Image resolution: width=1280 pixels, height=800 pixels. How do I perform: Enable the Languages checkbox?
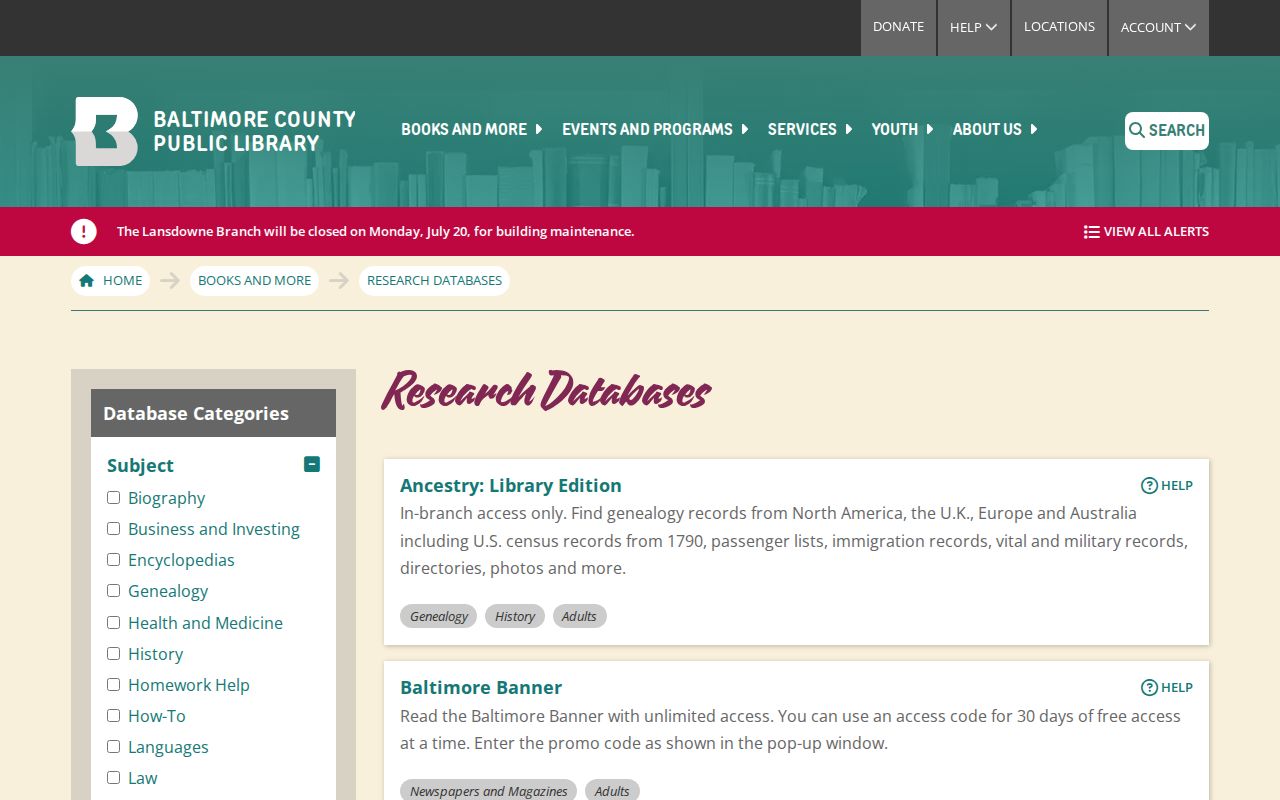coord(113,746)
